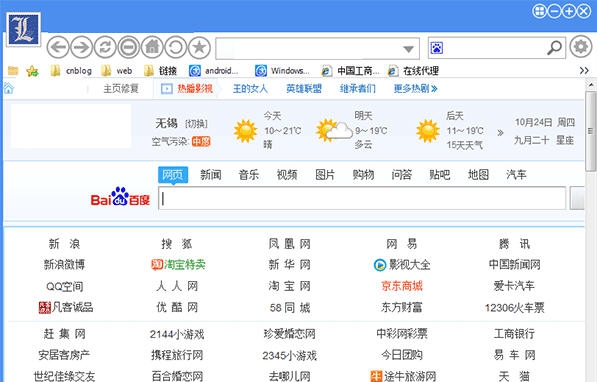Image resolution: width=597 pixels, height=382 pixels.
Task: Click the browser L logo
Action: pos(23,30)
